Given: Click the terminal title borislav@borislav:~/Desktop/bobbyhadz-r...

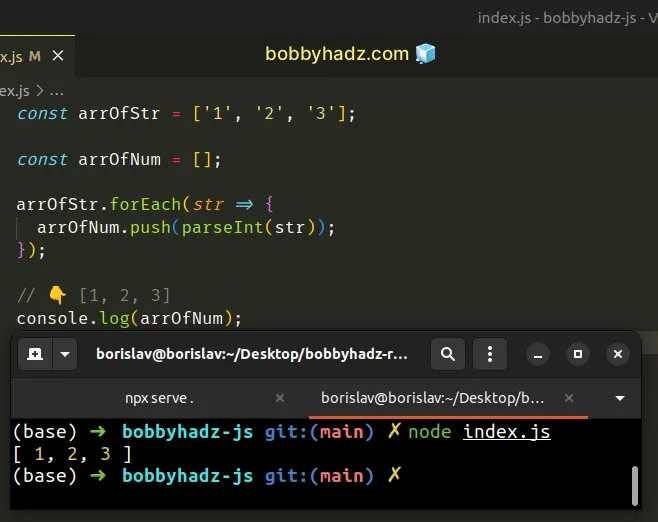Looking at the screenshot, I should [252, 354].
